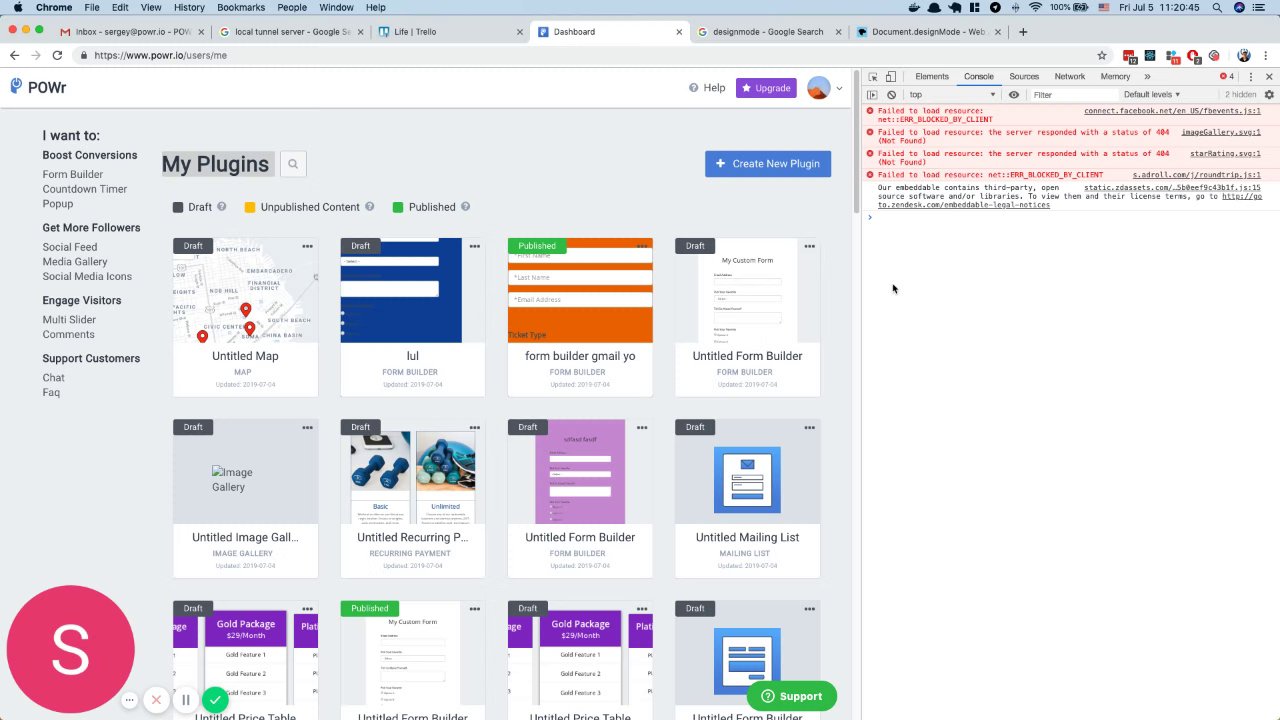Click the search icon next to My Plugins
This screenshot has width=1280, height=720.
click(293, 164)
